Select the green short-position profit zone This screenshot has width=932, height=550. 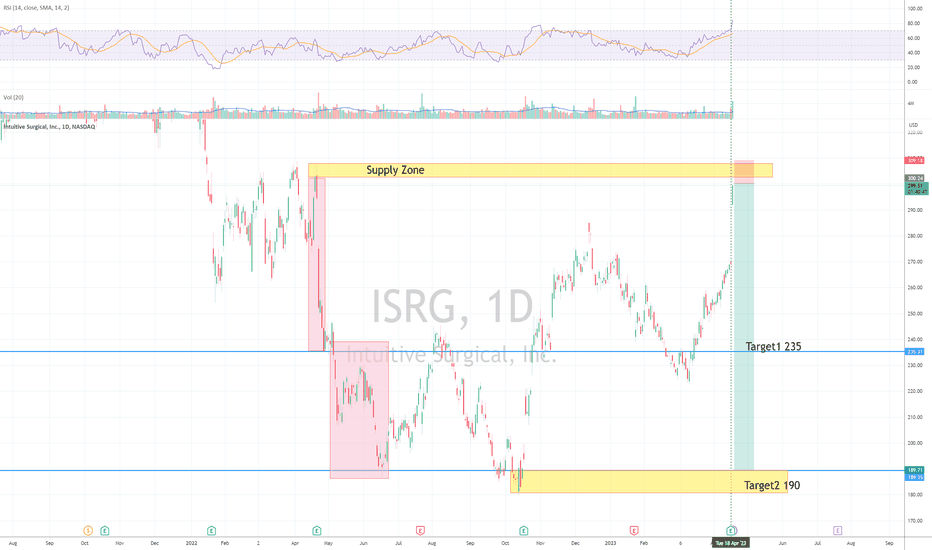click(744, 327)
